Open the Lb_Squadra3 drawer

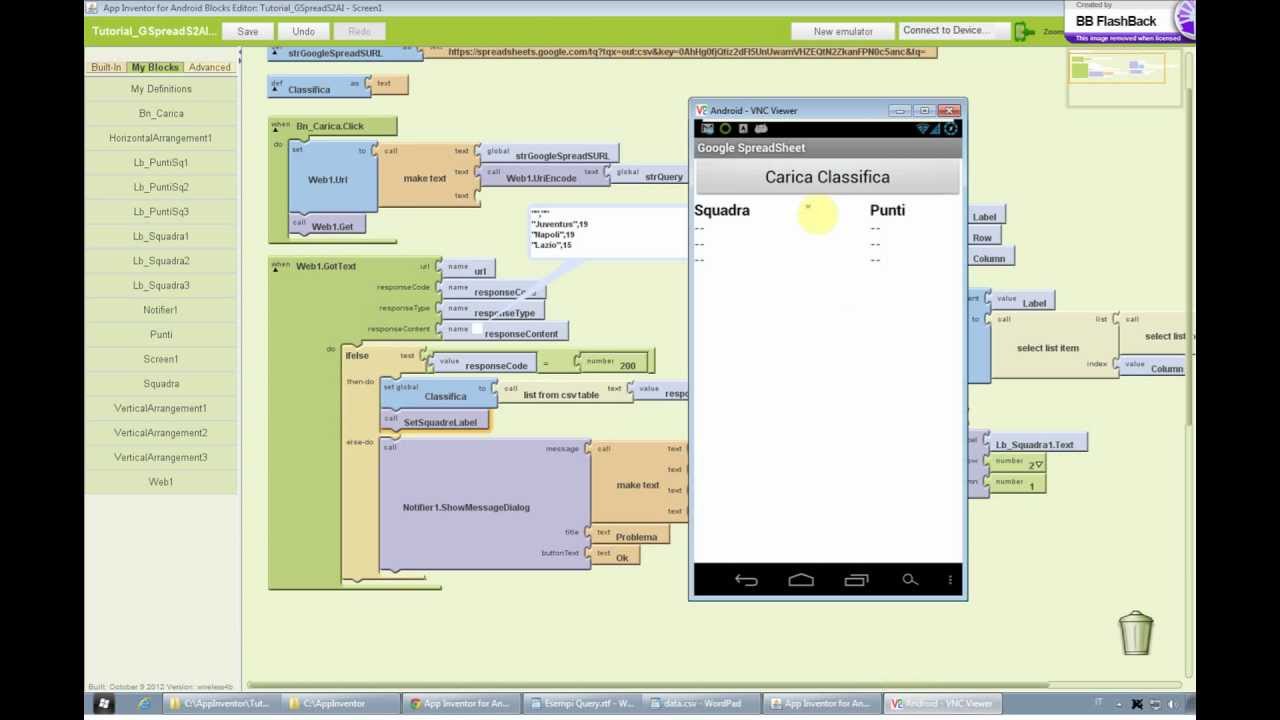(x=161, y=285)
